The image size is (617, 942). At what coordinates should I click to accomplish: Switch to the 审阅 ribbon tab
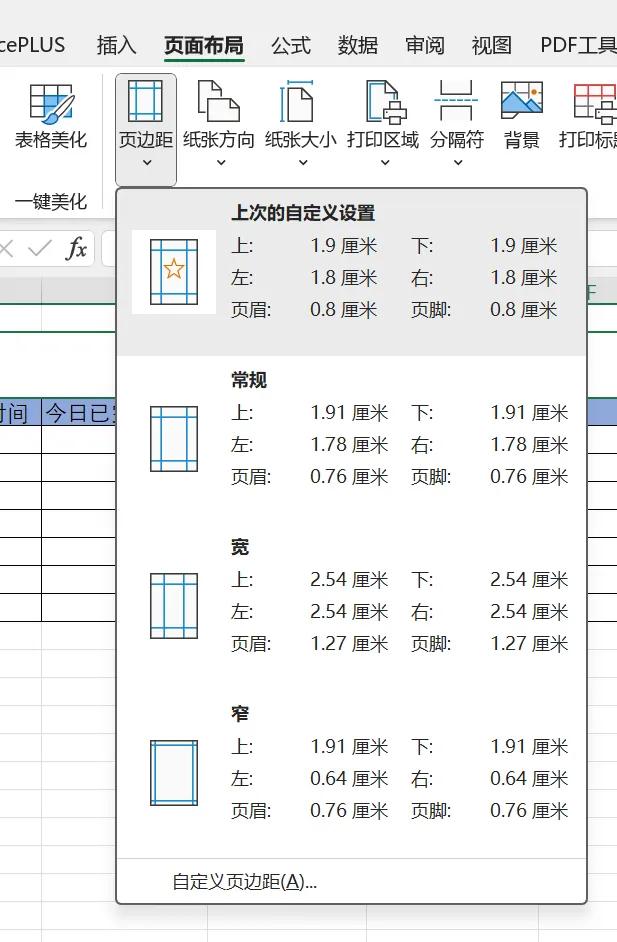click(x=425, y=45)
